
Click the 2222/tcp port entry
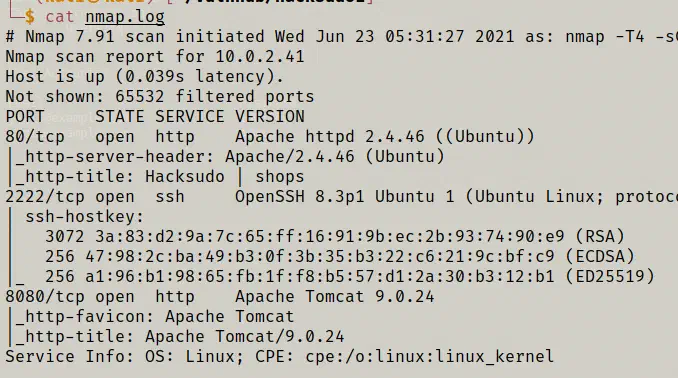[x=45, y=197]
